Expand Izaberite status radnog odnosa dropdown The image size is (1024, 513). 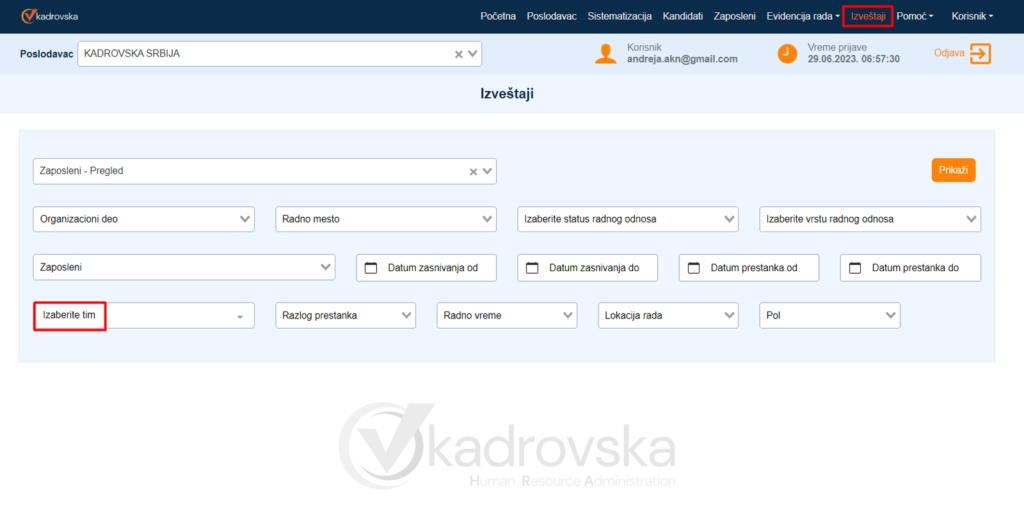(628, 219)
